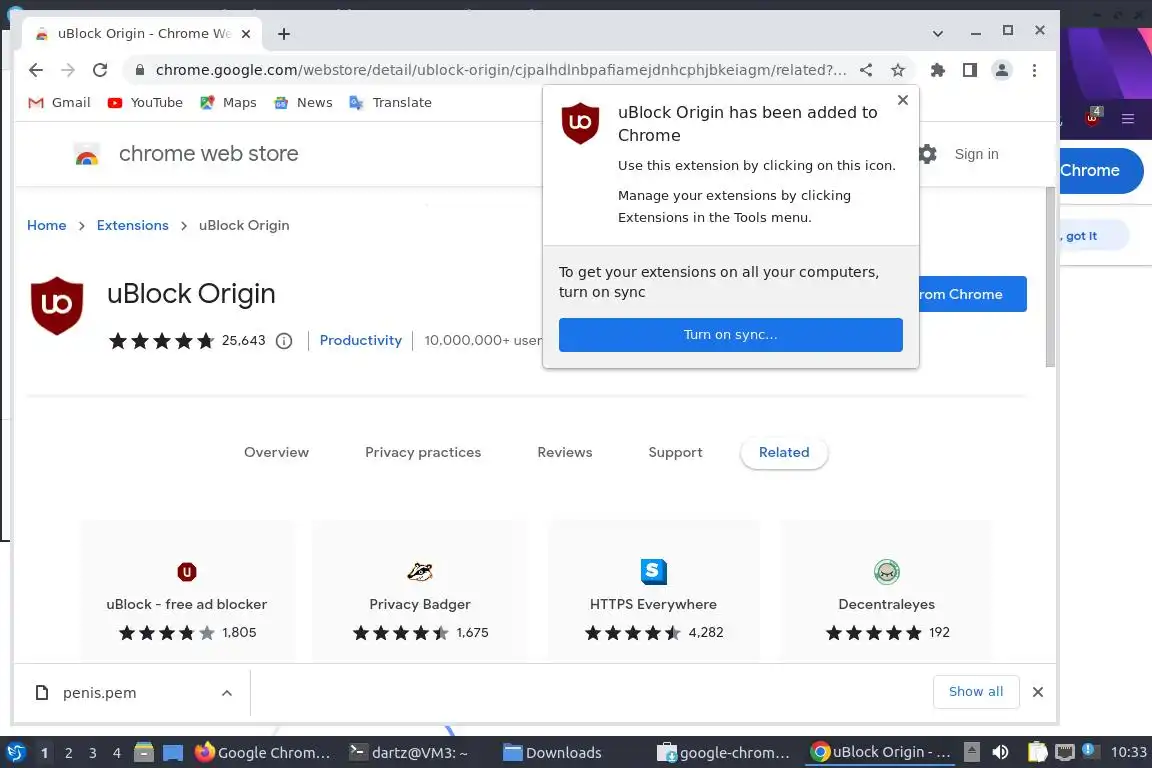Viewport: 1152px width, 768px height.
Task: Click Turn on sync button
Action: click(x=730, y=334)
